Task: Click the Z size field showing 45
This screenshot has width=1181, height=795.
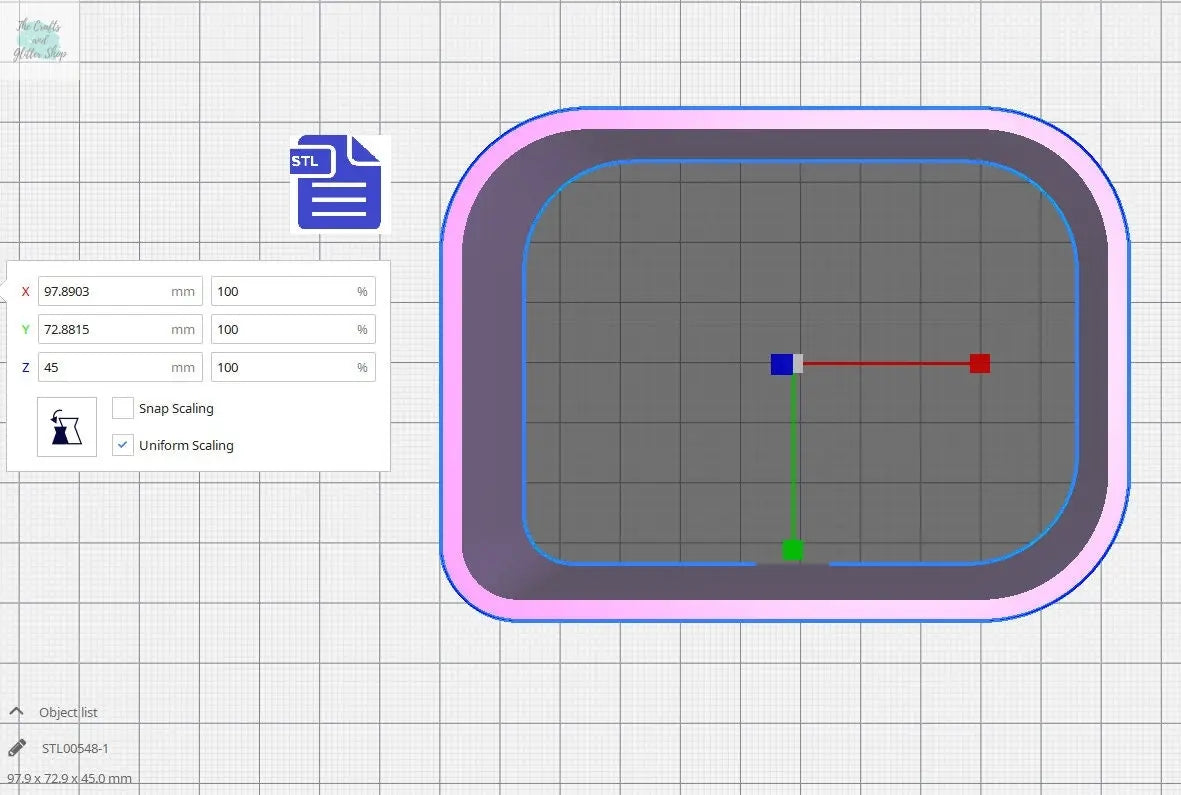Action: [x=104, y=367]
